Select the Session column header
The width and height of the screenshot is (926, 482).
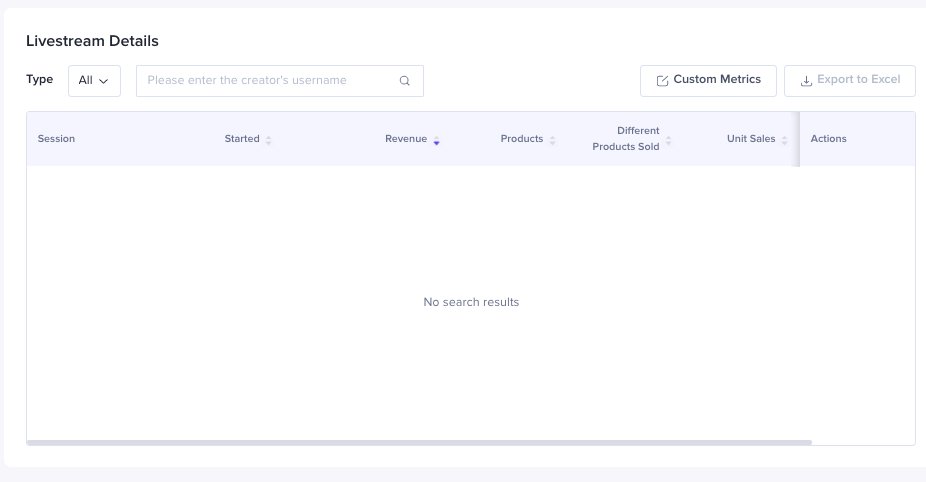[56, 139]
